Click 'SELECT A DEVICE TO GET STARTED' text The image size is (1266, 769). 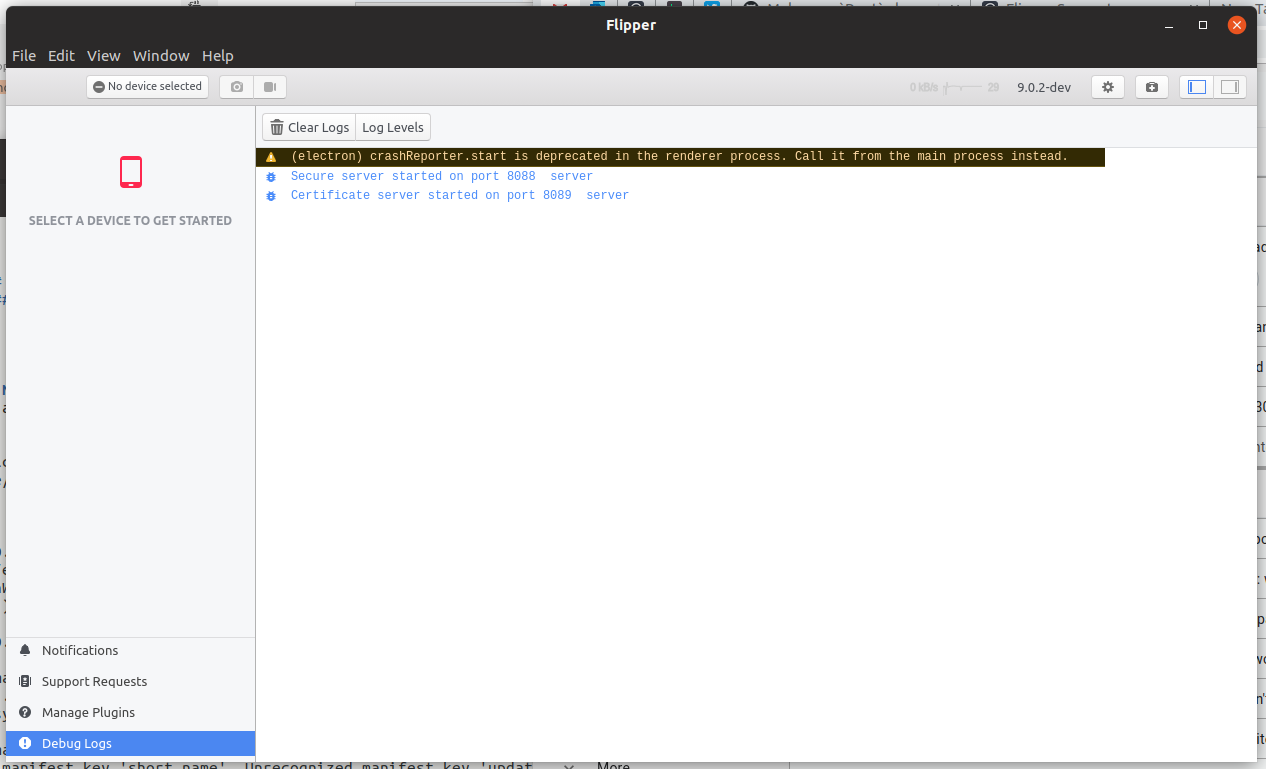(130, 221)
